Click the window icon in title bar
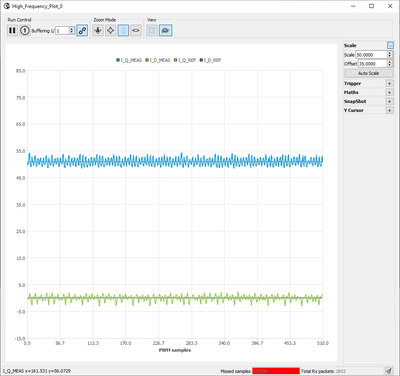This screenshot has width=400, height=376. [7, 6]
